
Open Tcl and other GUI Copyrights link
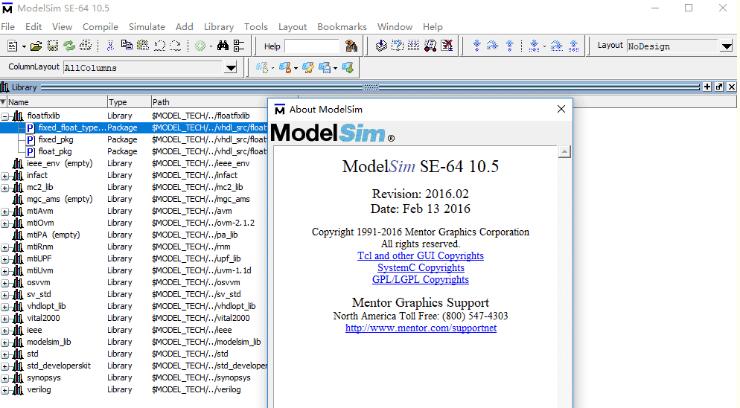click(420, 256)
